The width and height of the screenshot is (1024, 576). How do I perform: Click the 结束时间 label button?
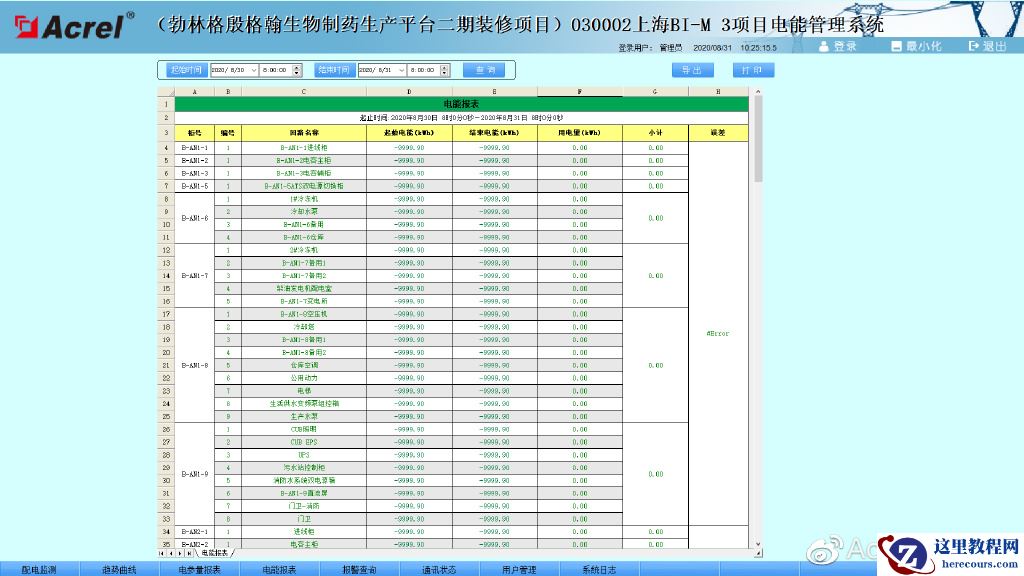(334, 70)
